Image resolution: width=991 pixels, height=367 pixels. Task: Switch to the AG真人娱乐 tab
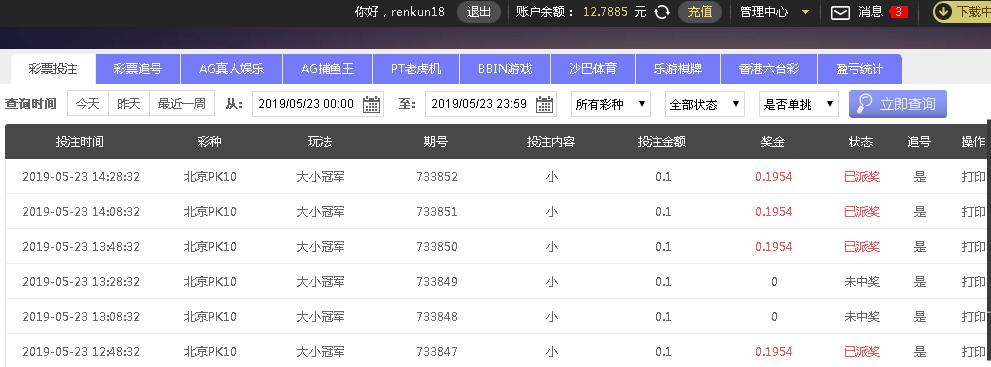point(231,69)
